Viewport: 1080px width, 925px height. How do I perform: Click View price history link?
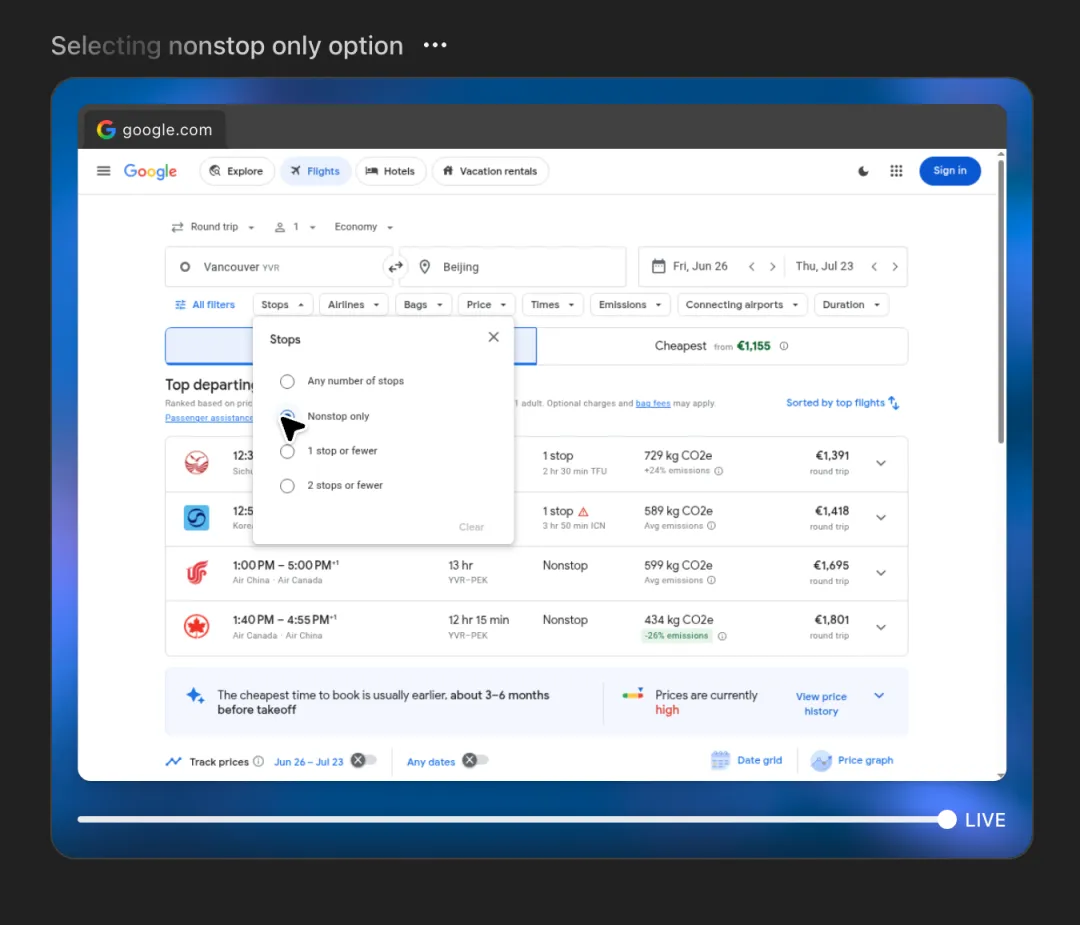(821, 704)
